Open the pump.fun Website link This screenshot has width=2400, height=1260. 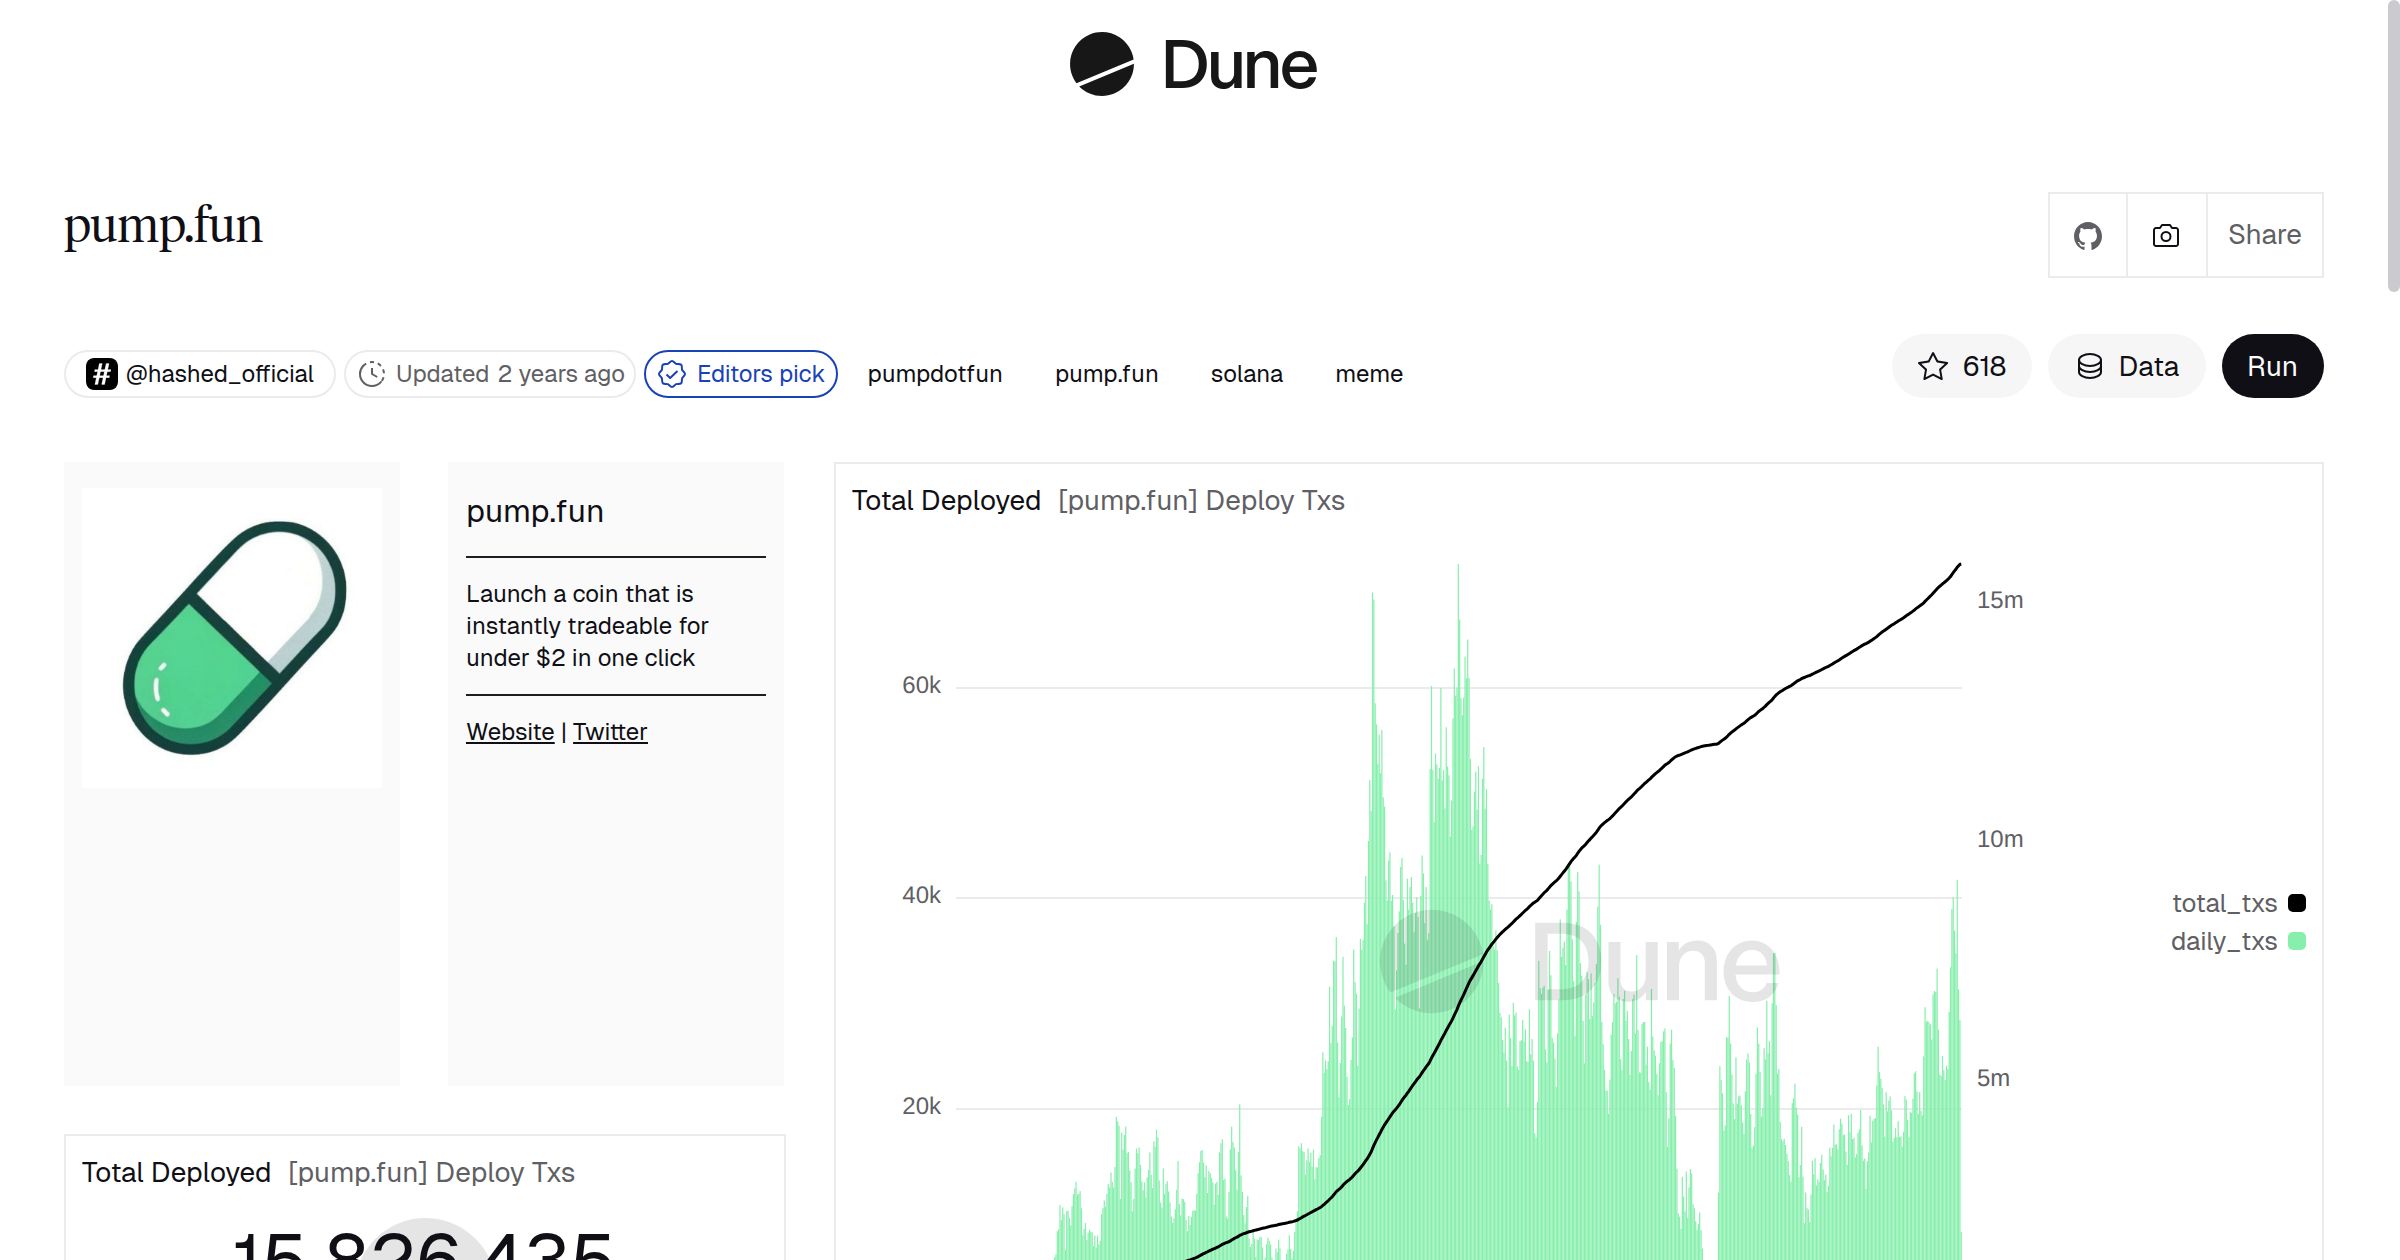509,731
